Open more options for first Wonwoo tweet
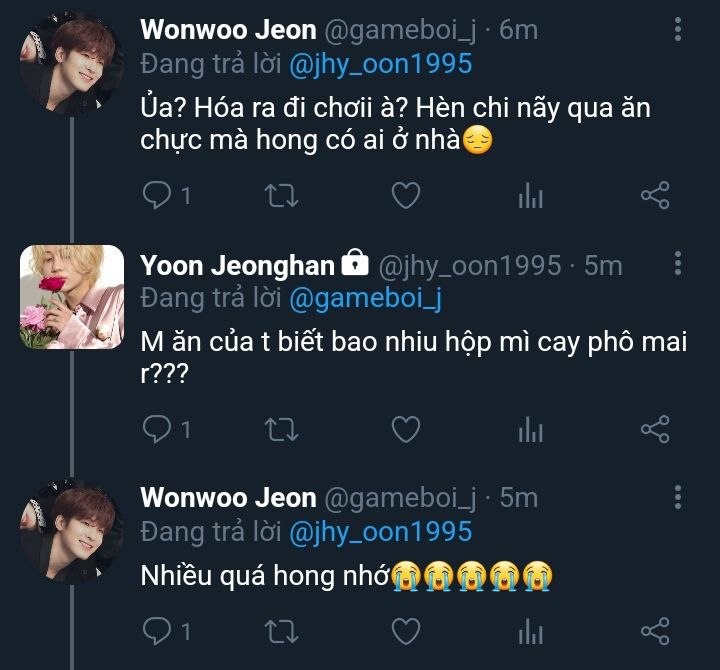The width and height of the screenshot is (720, 670). point(678,30)
